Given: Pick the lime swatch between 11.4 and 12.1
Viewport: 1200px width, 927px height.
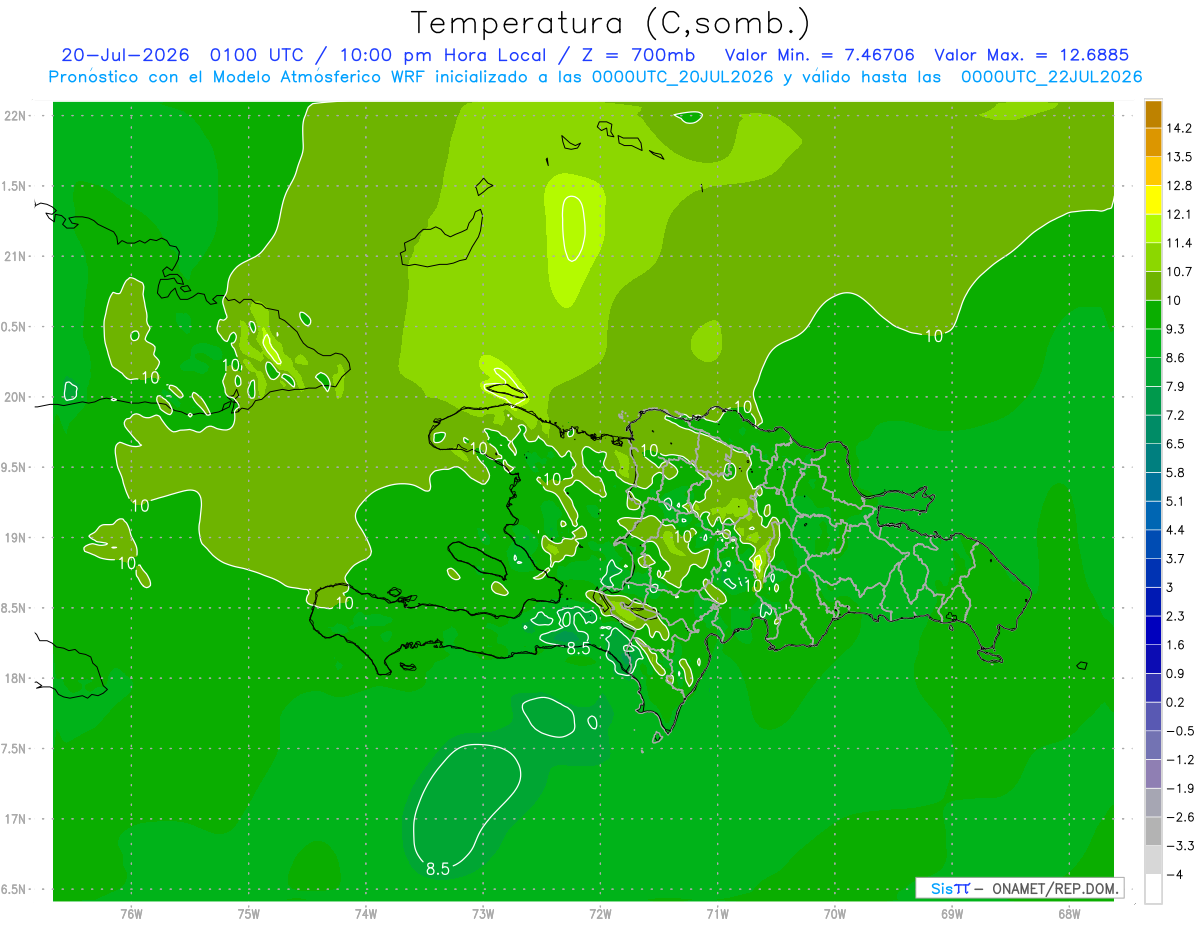Looking at the screenshot, I should pyautogui.click(x=1153, y=228).
